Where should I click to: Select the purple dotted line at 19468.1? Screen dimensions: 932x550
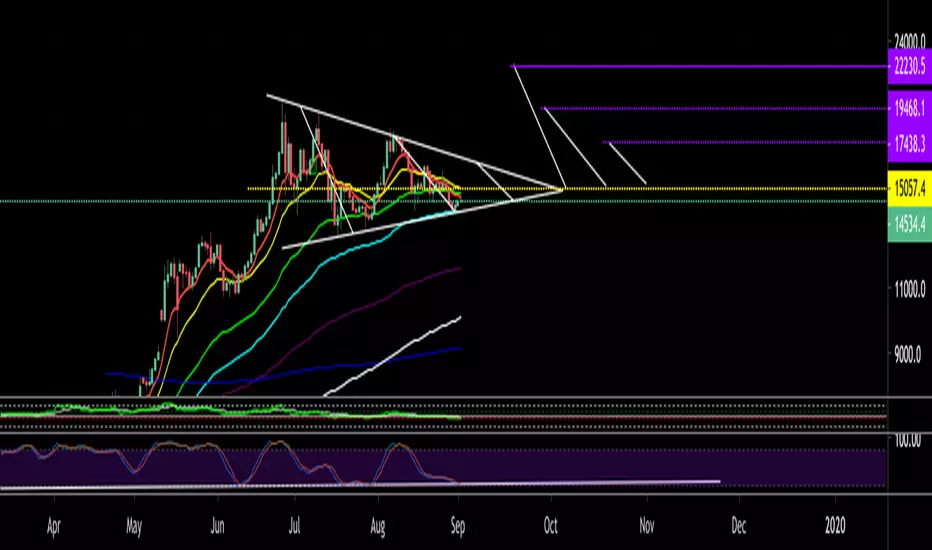click(716, 108)
